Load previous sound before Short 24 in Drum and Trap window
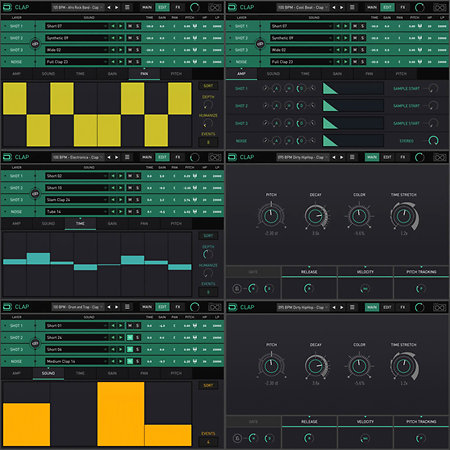Viewport: 450px width, 450px height. [113, 338]
